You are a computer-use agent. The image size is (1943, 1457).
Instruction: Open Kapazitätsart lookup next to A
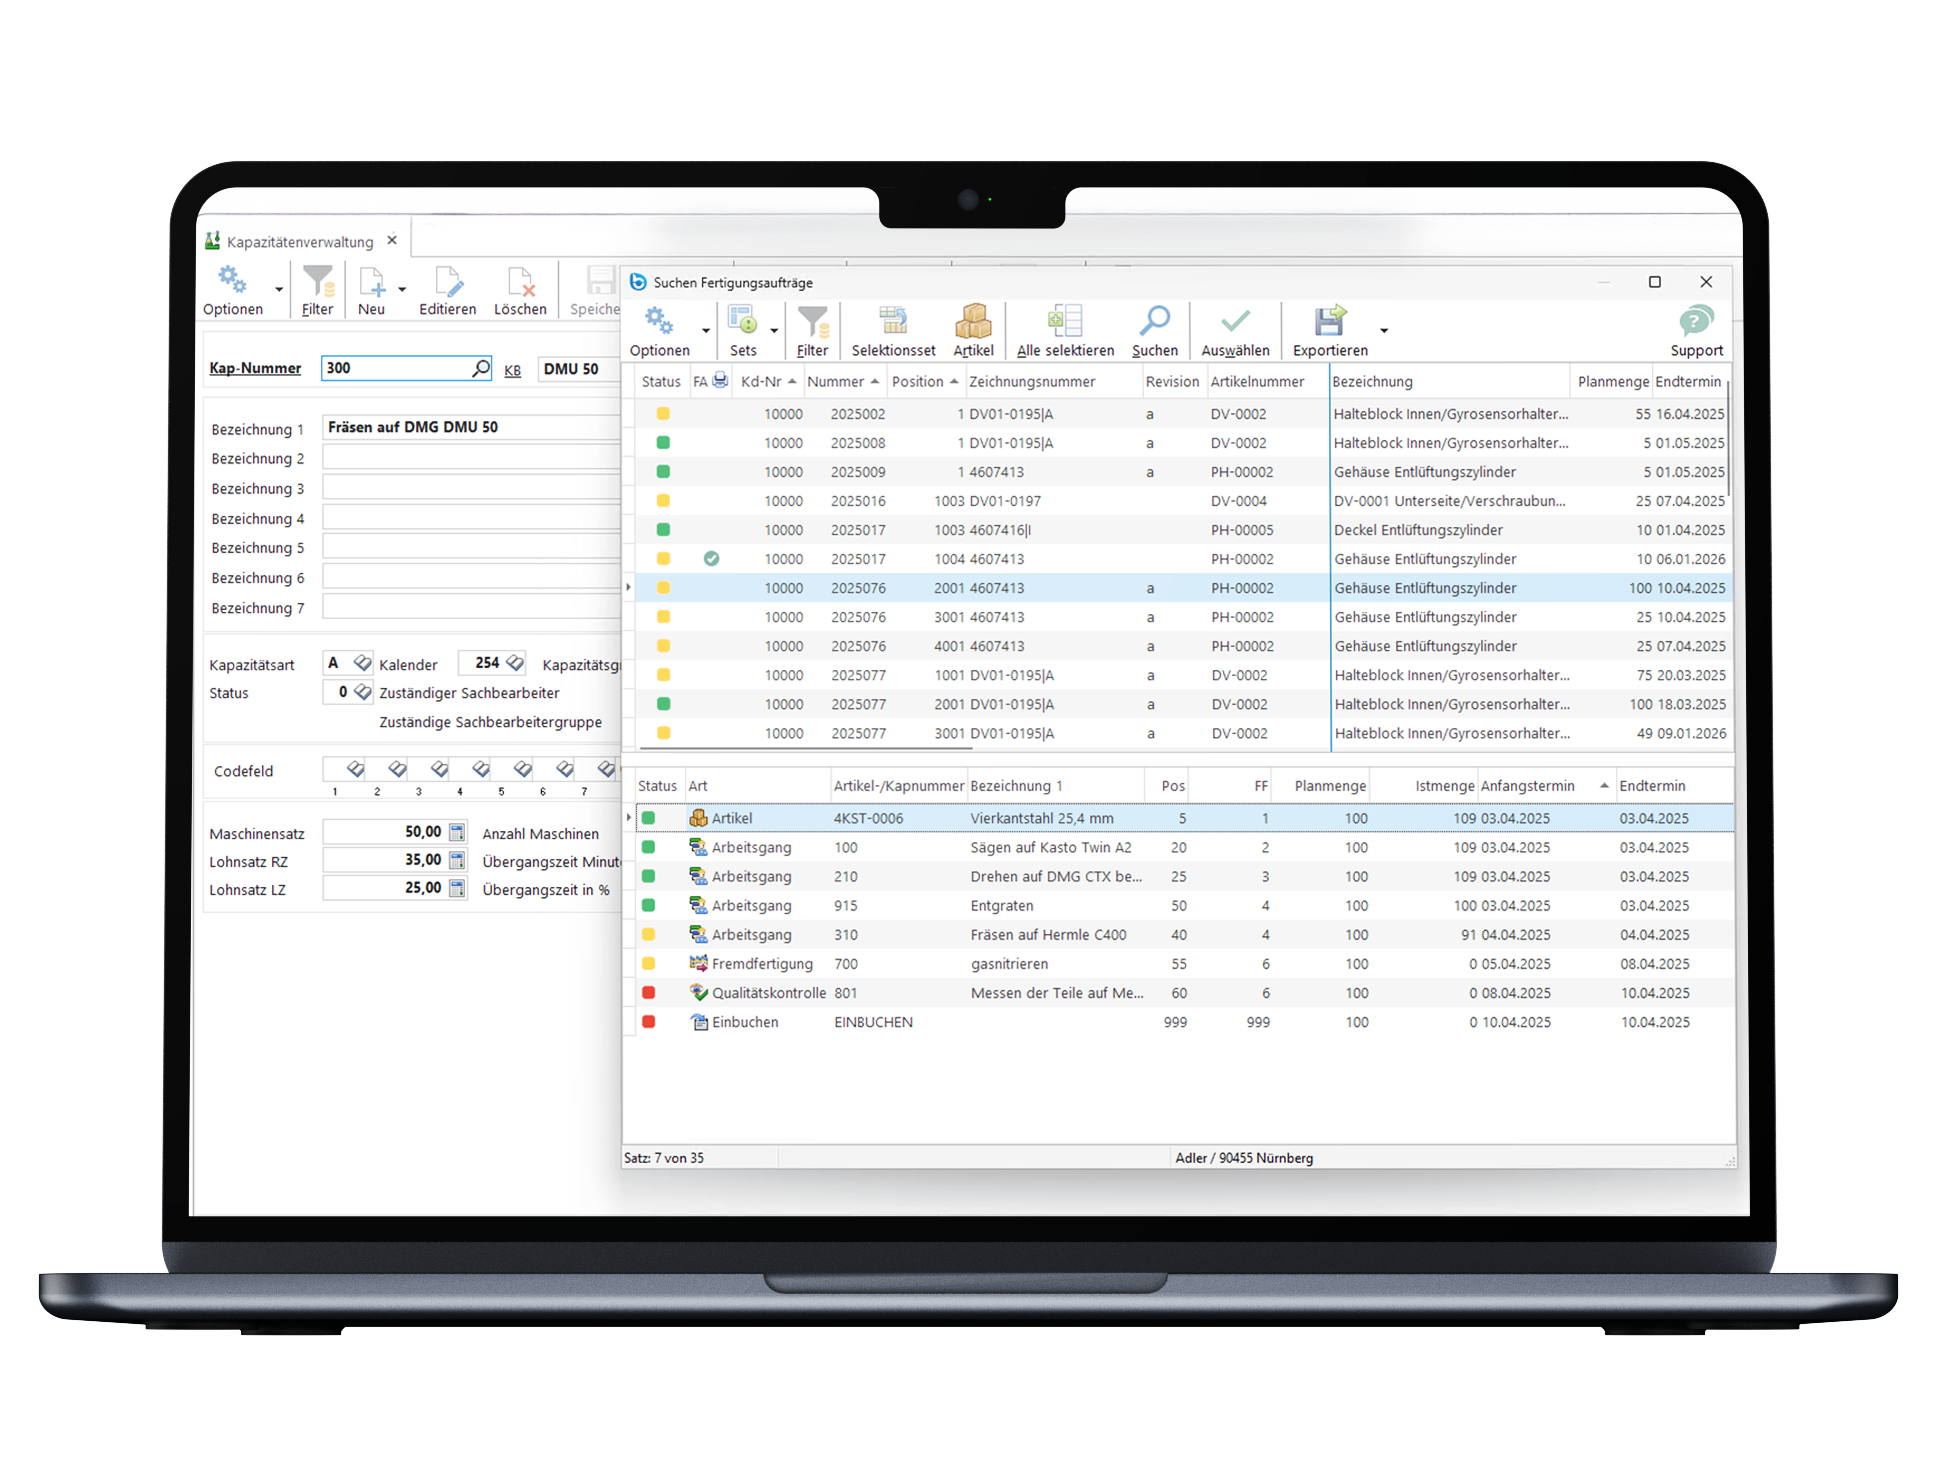pos(362,663)
